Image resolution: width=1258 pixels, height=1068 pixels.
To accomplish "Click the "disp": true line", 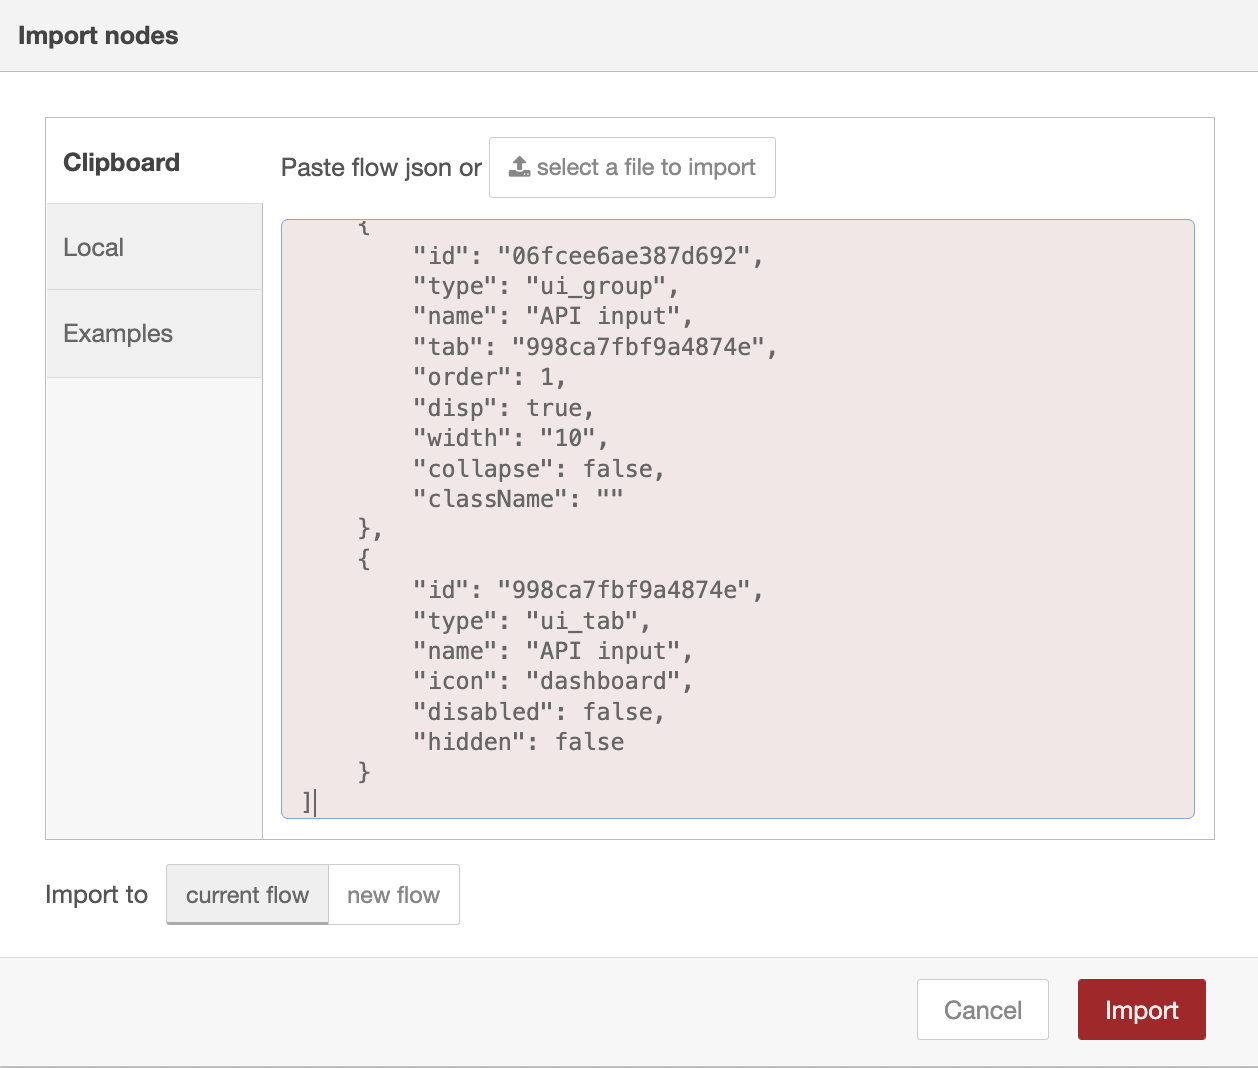I will 503,408.
